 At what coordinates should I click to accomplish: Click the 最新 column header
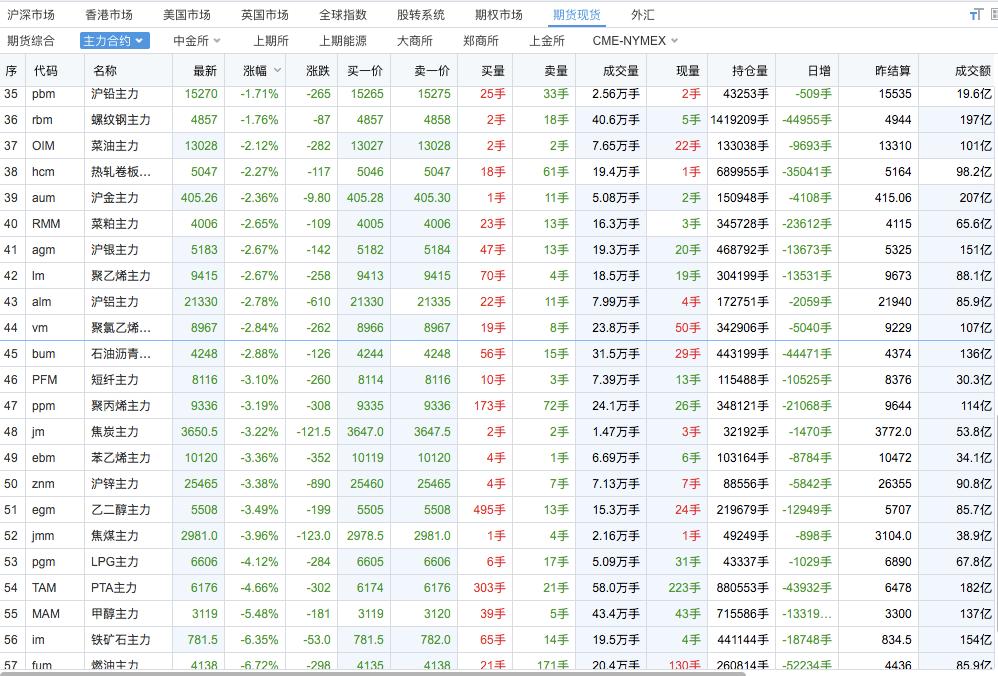(x=205, y=71)
